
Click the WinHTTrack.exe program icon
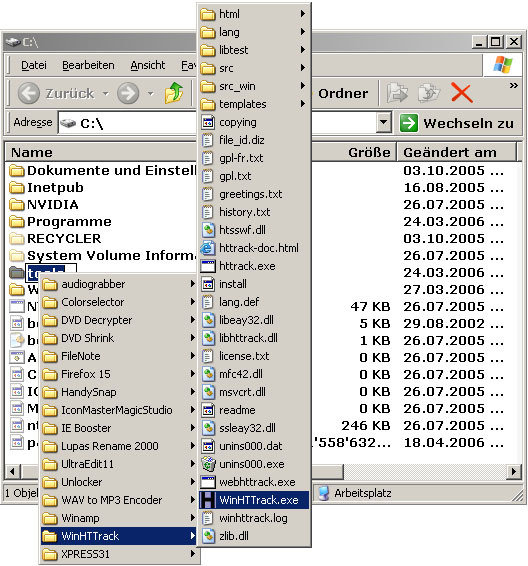pyautogui.click(x=208, y=500)
